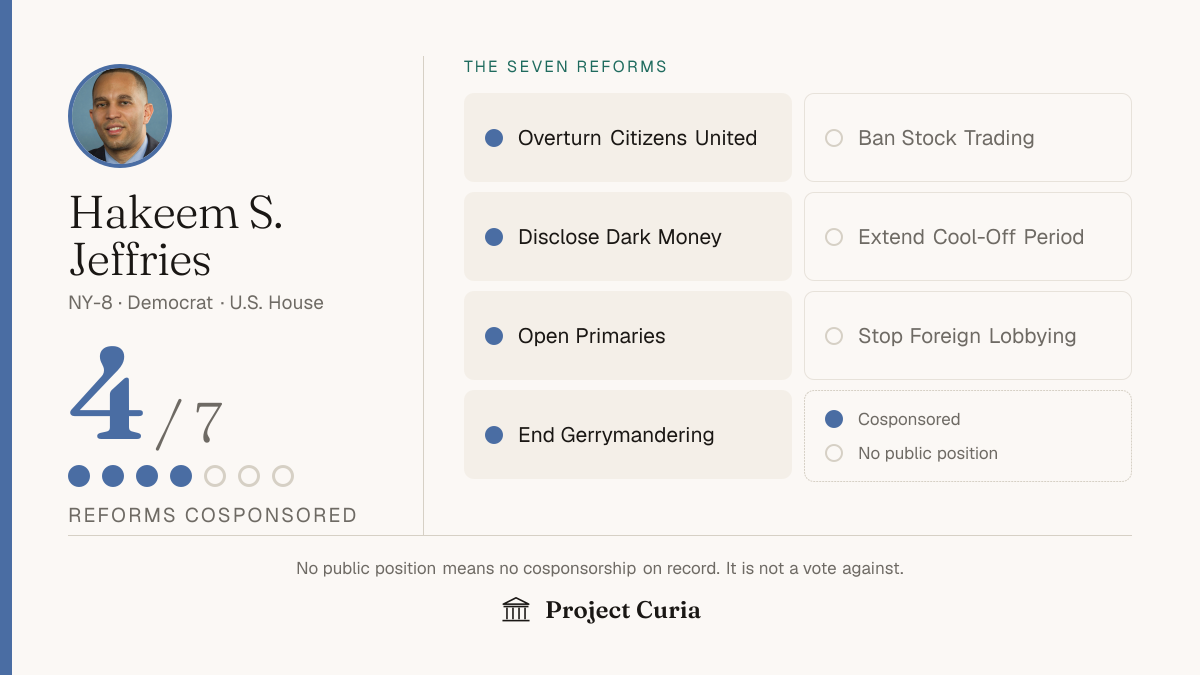Viewport: 1200px width, 675px height.
Task: Click the empty circle beside Extend Cool-Off Period
Action: coord(834,237)
